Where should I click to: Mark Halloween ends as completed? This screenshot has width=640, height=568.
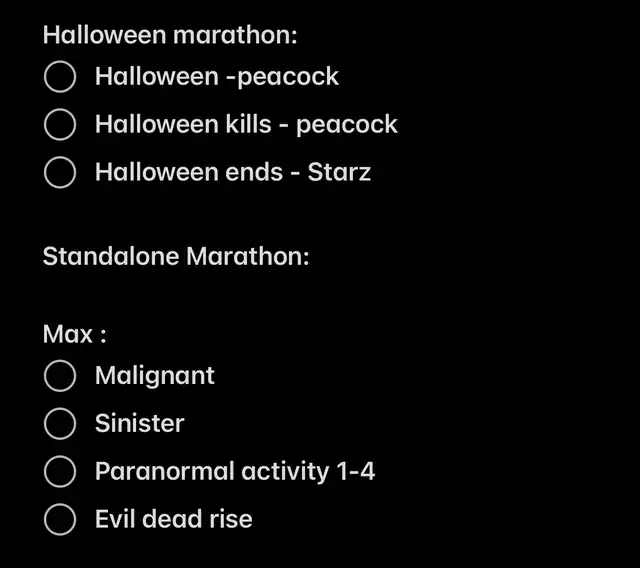tap(60, 172)
